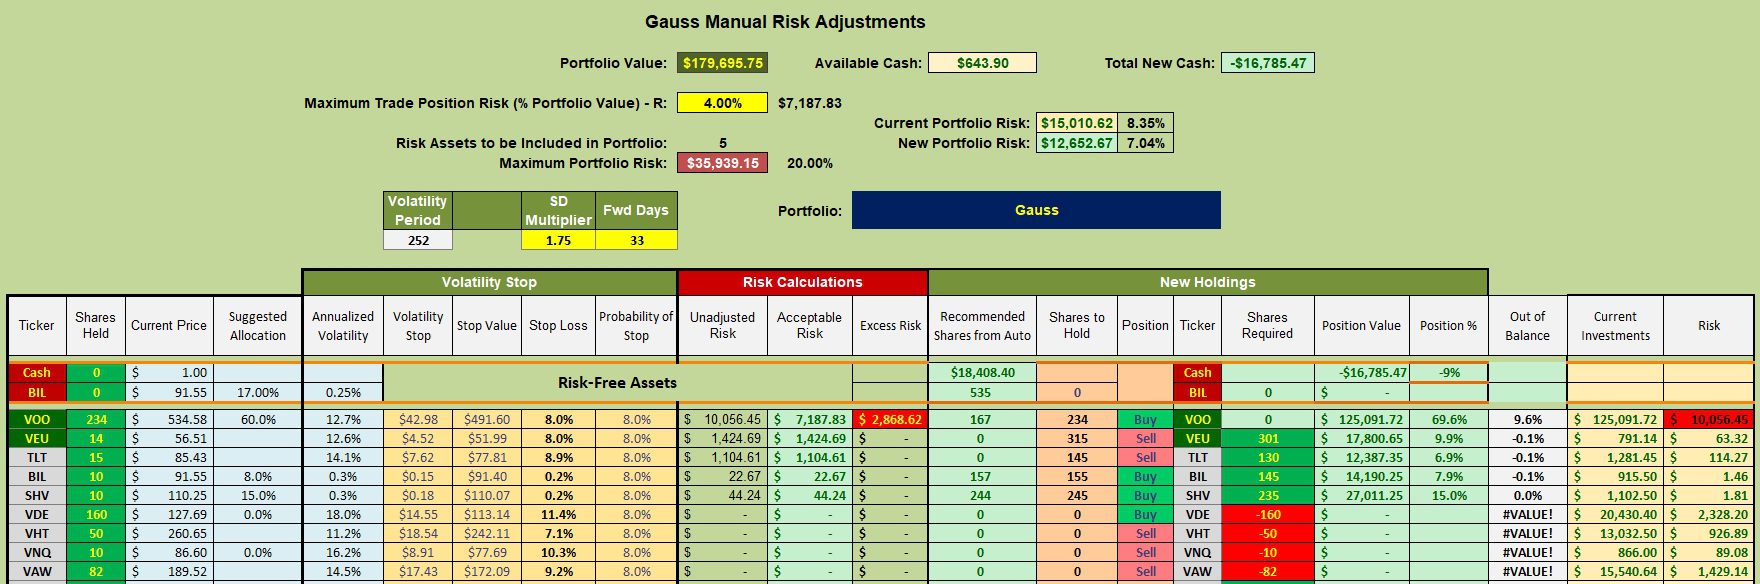This screenshot has width=1760, height=584.
Task: Click the VAW current investments 15,540.64
Action: click(1615, 571)
